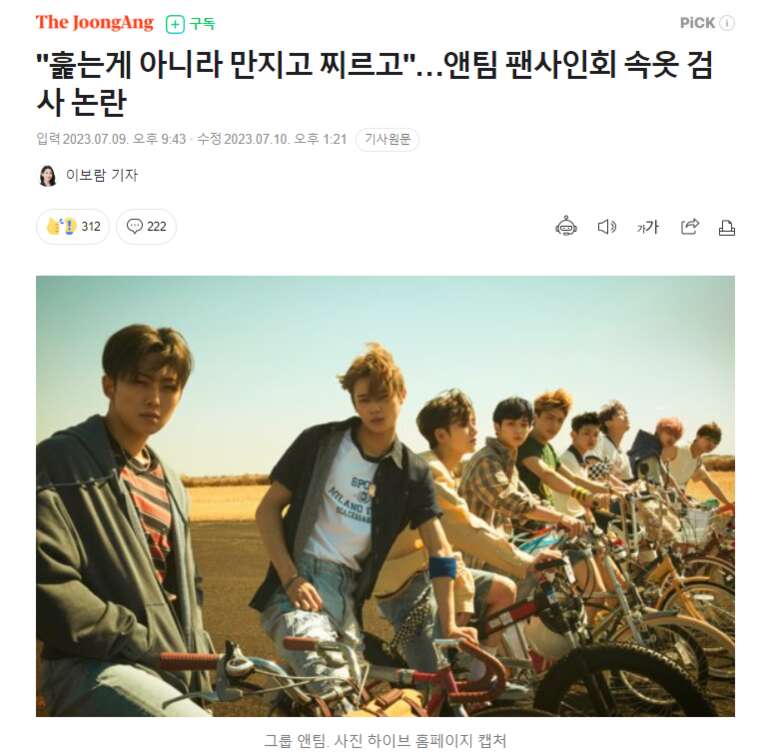Image resolution: width=774 pixels, height=756 pixels.
Task: Click the article headline text
Action: [x=375, y=83]
